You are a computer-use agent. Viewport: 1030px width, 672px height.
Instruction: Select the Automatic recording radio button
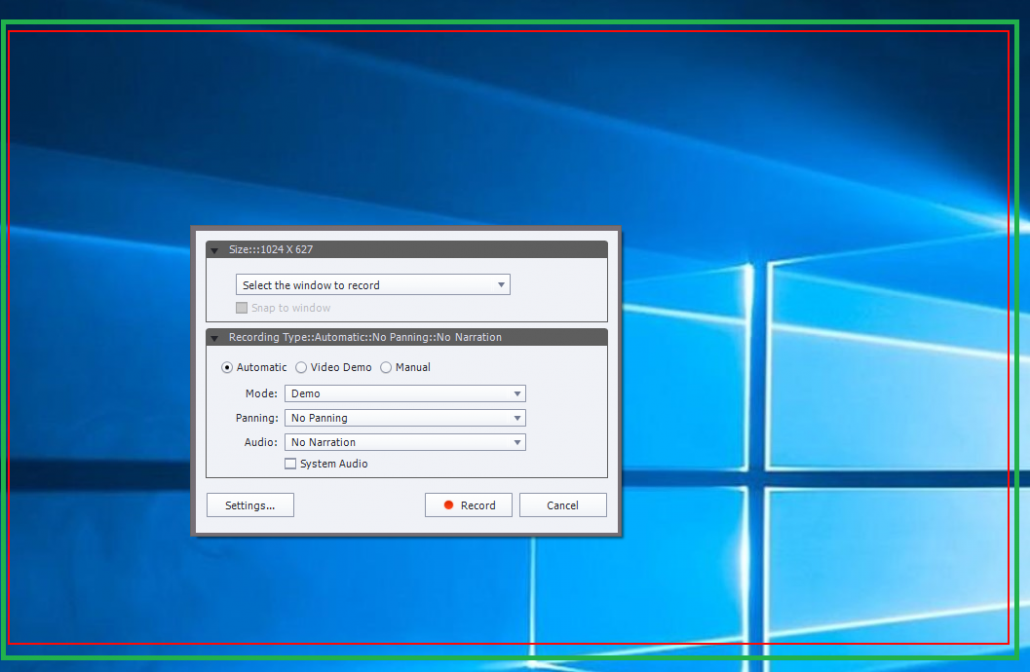click(227, 368)
